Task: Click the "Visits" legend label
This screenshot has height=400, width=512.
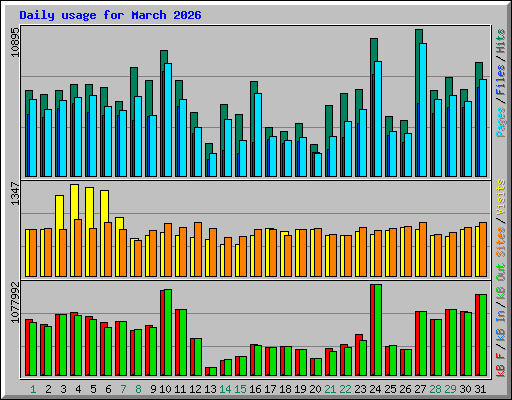Action: point(501,197)
